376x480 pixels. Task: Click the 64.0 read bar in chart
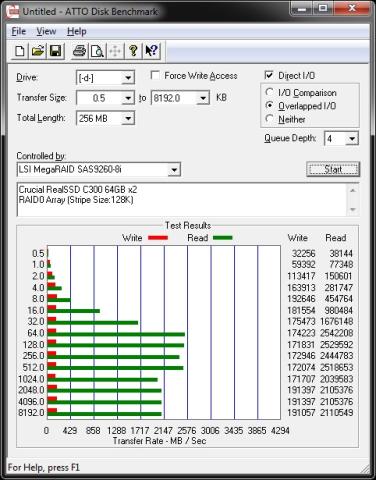116,334
